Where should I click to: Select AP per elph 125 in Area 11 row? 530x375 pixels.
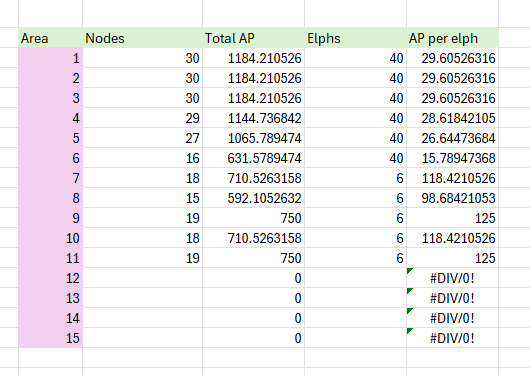[x=453, y=258]
